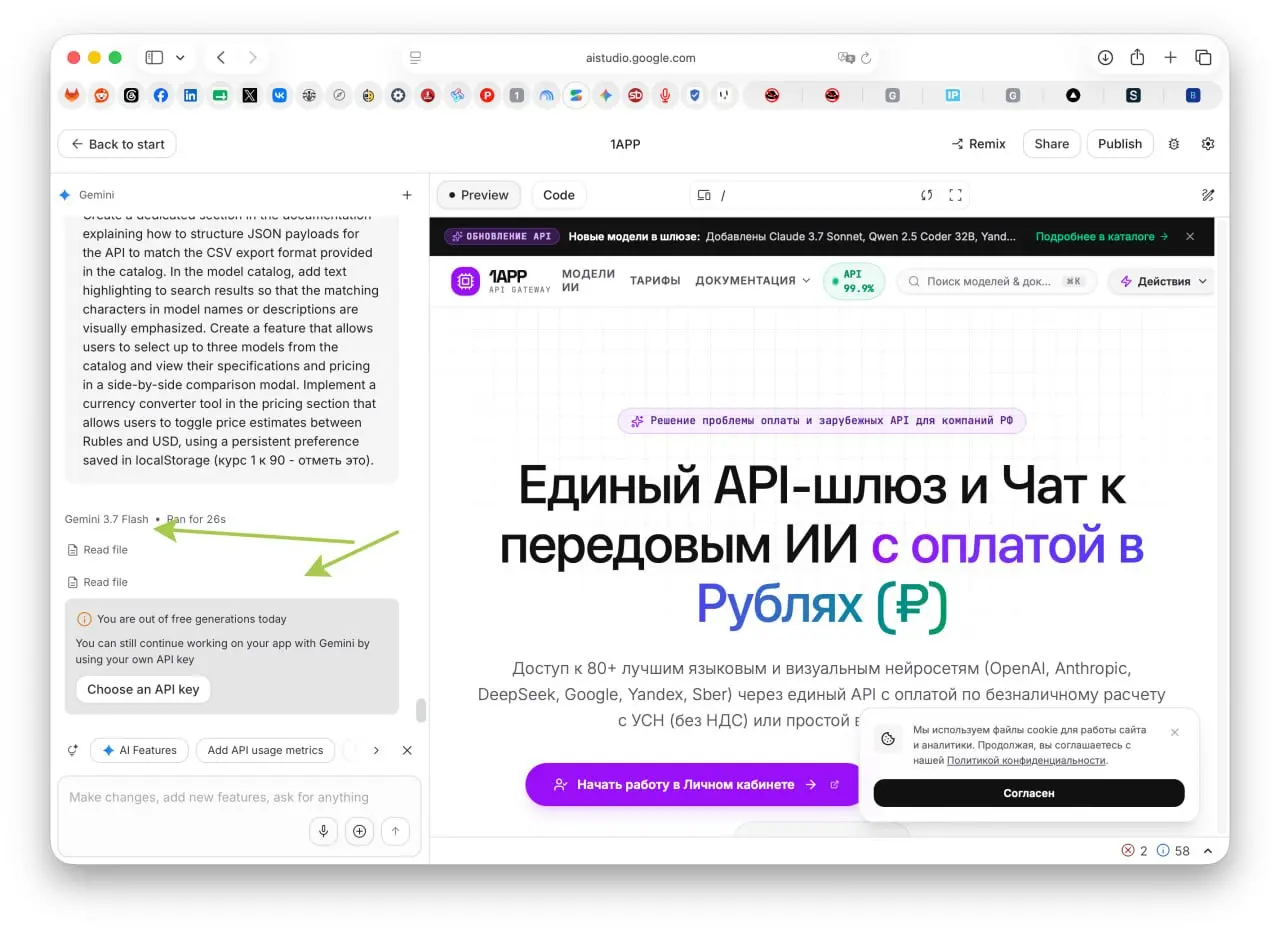Click the API 99.9% status badge
The width and height of the screenshot is (1280, 931).
pyautogui.click(x=853, y=281)
